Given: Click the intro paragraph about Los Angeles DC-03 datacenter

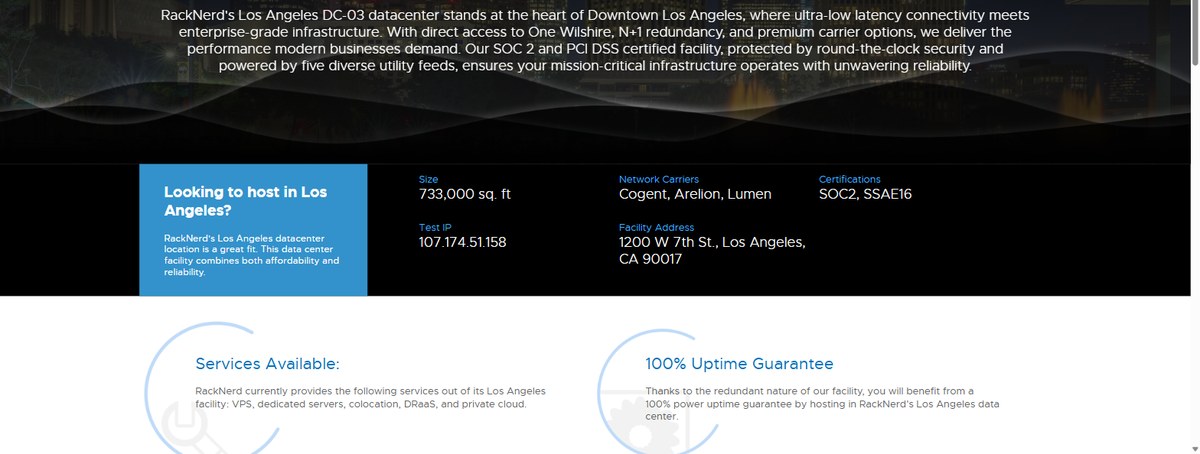Looking at the screenshot, I should pos(595,41).
